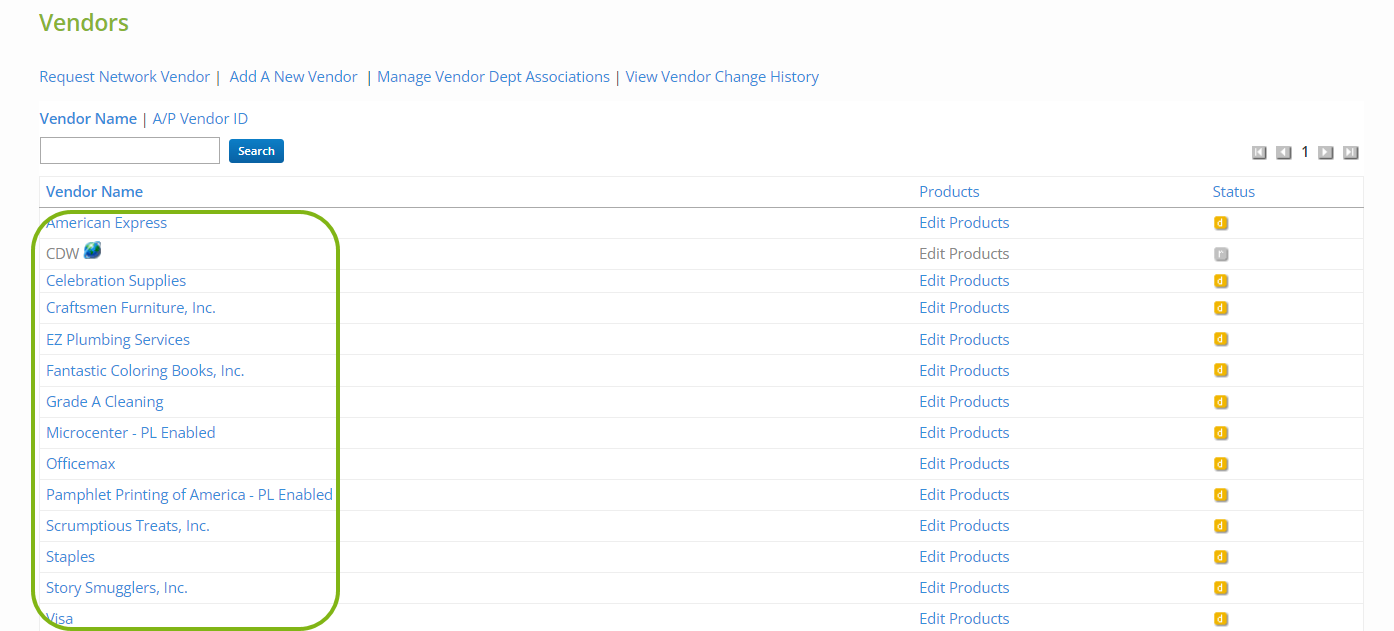The width and height of the screenshot is (1394, 631).
Task: Click the vendor search text field
Action: (130, 151)
